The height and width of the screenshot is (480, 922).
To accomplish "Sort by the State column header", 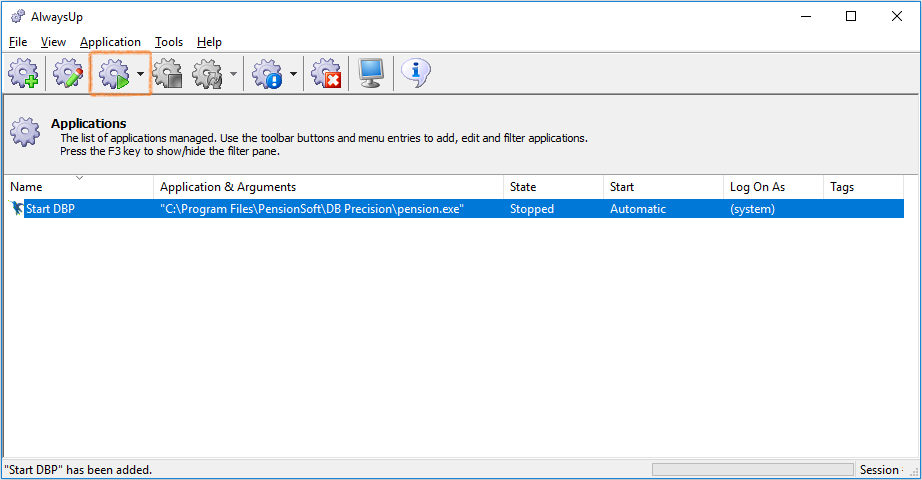I will pyautogui.click(x=553, y=187).
